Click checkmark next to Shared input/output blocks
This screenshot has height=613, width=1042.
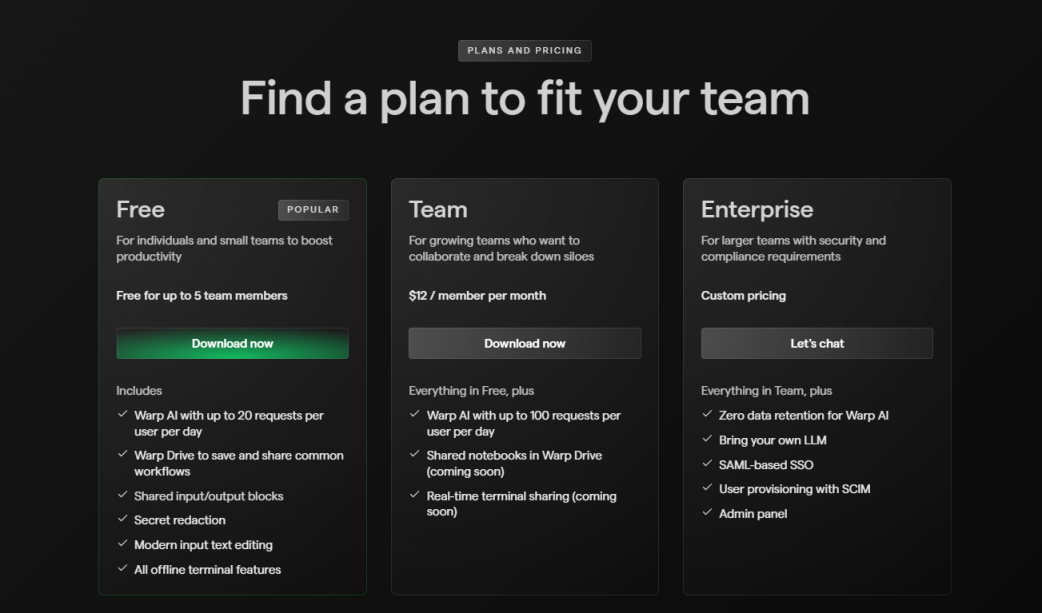[121, 496]
